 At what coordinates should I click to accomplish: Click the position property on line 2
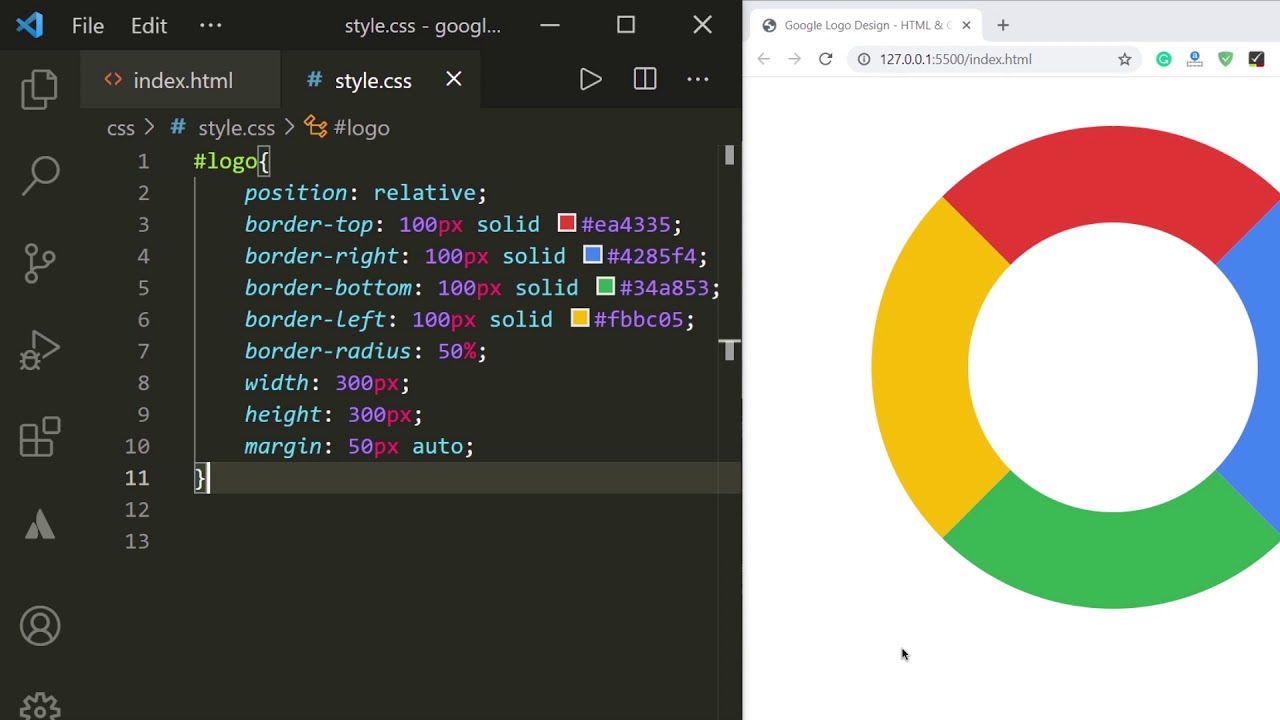(296, 192)
